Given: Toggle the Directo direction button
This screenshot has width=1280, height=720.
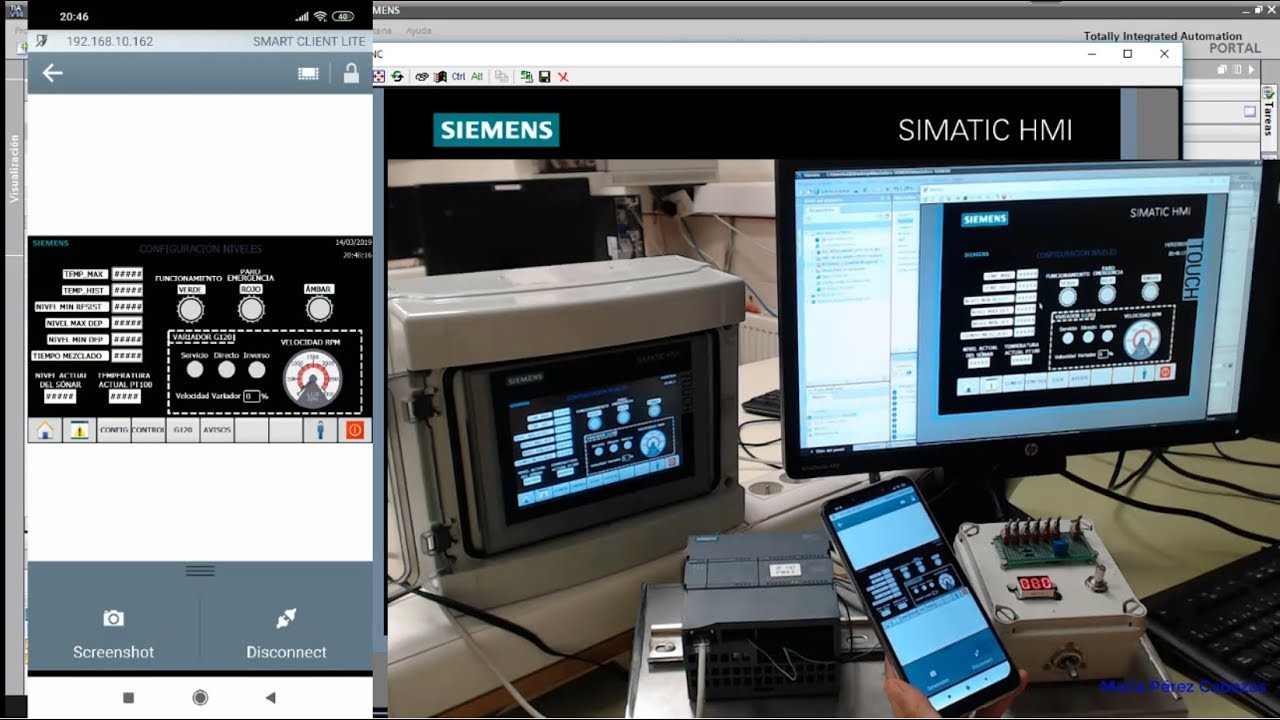Looking at the screenshot, I should click(x=226, y=370).
